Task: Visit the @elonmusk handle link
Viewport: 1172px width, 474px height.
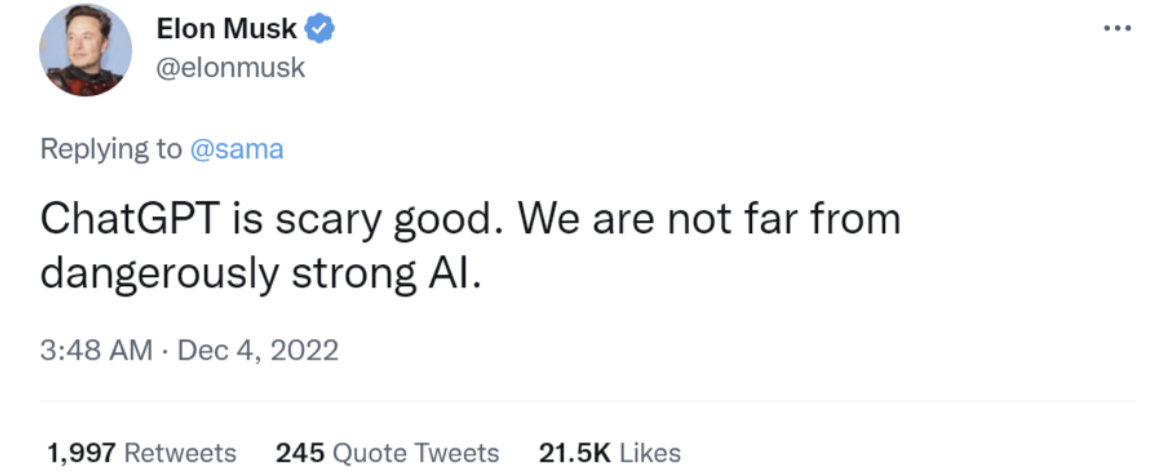Action: click(x=230, y=69)
